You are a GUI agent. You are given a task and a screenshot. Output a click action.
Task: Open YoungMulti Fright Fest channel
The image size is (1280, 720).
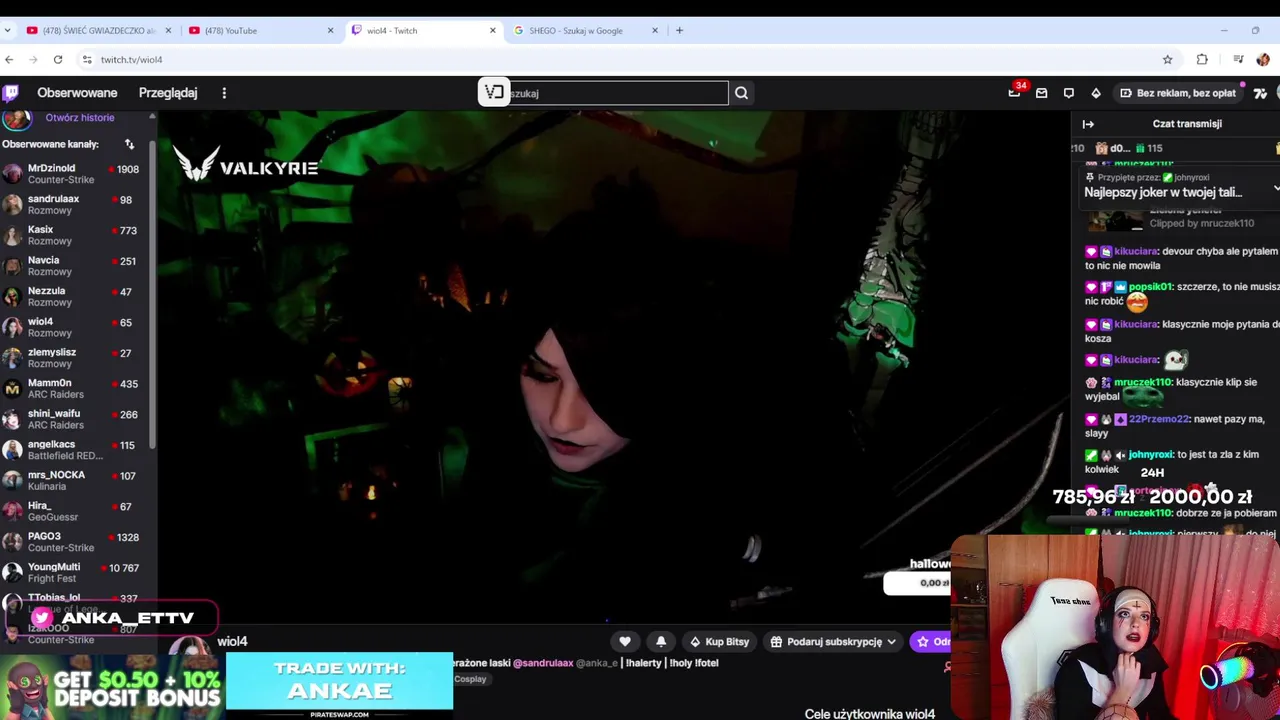coord(76,573)
